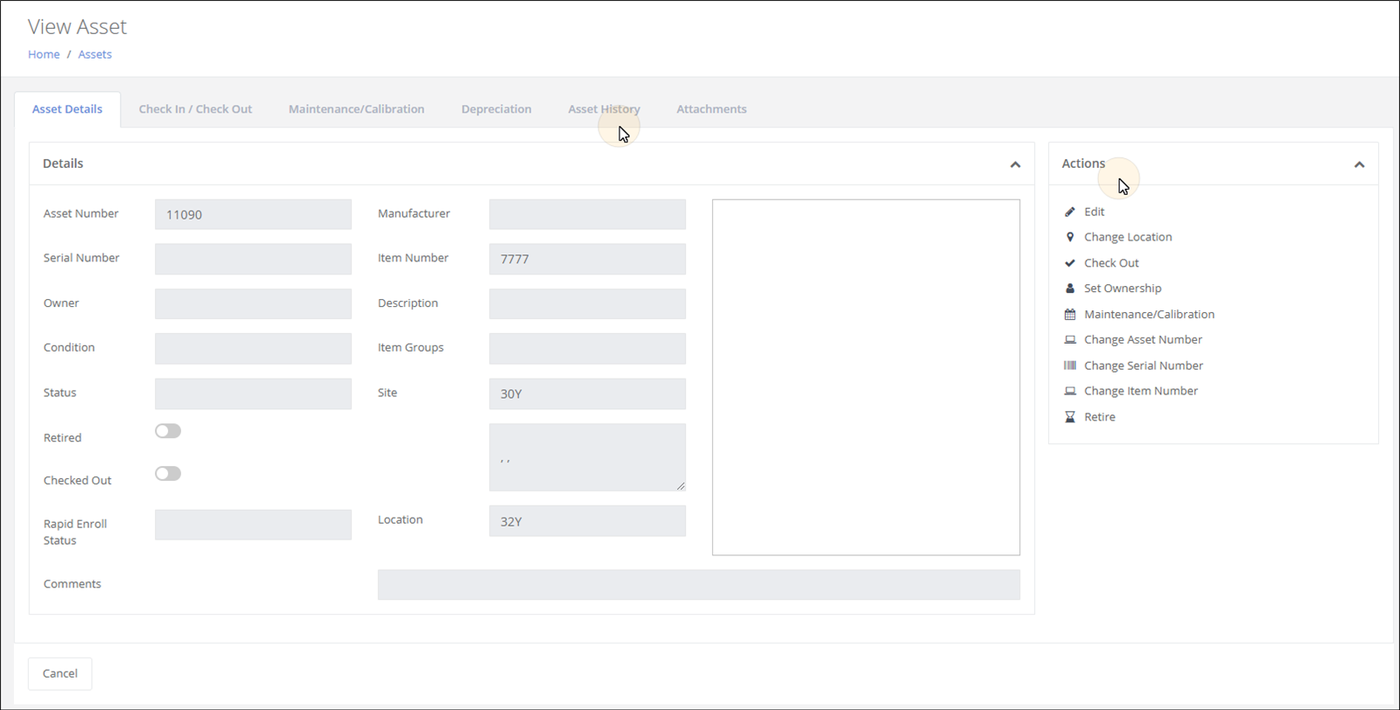Click the Comments field
This screenshot has height=710, width=1400.
pyautogui.click(x=698, y=585)
